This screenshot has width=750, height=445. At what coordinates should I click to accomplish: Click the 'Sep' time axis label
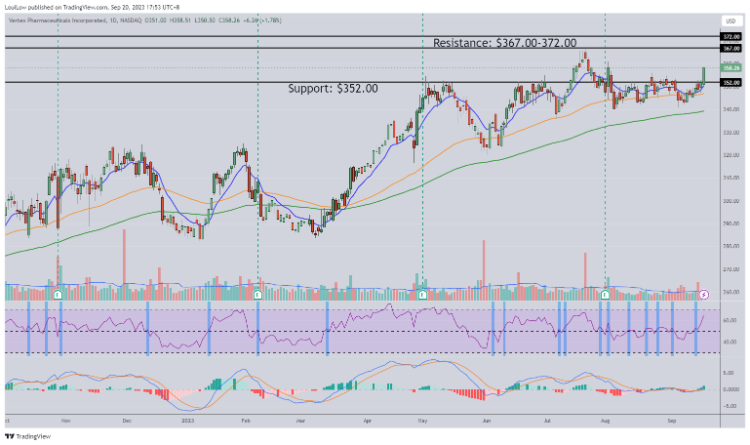click(672, 421)
